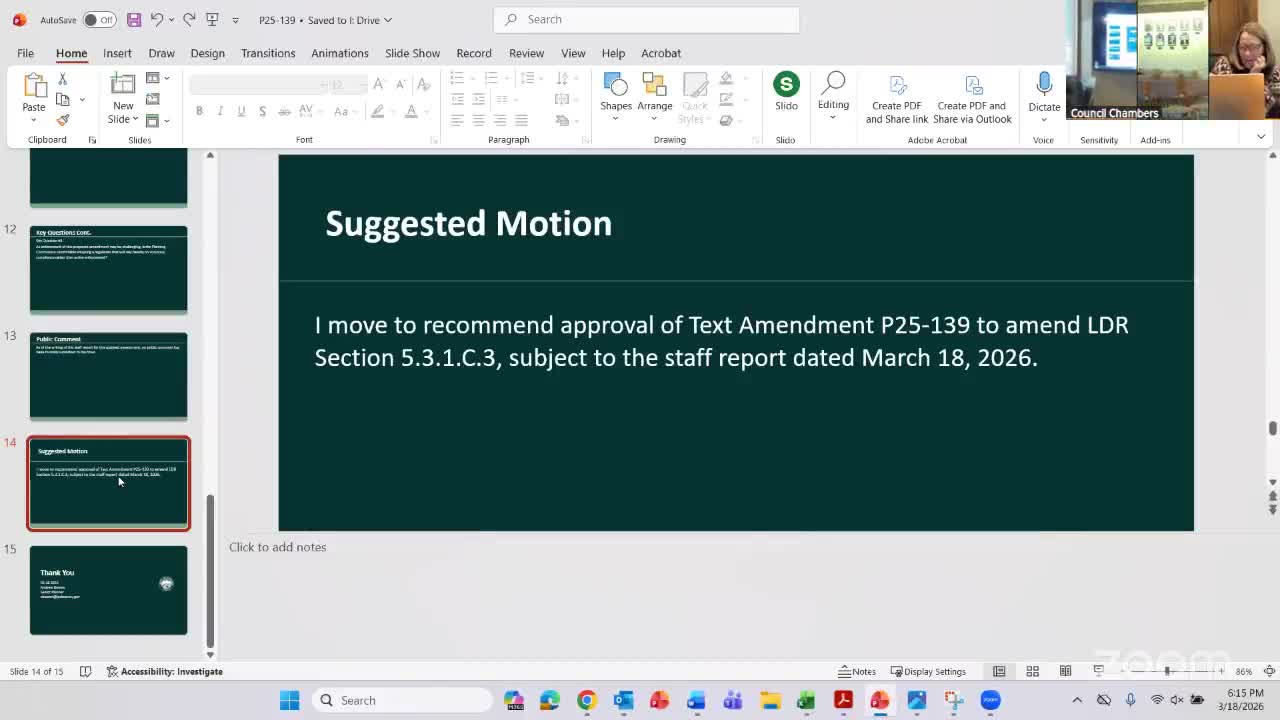Open Google Chrome from the taskbar
This screenshot has width=1280, height=720.
click(586, 700)
